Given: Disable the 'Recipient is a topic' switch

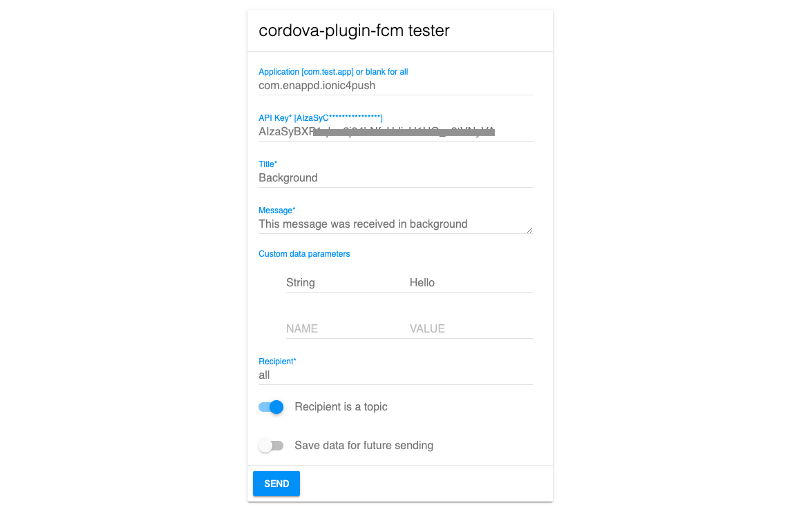Looking at the screenshot, I should click(271, 407).
